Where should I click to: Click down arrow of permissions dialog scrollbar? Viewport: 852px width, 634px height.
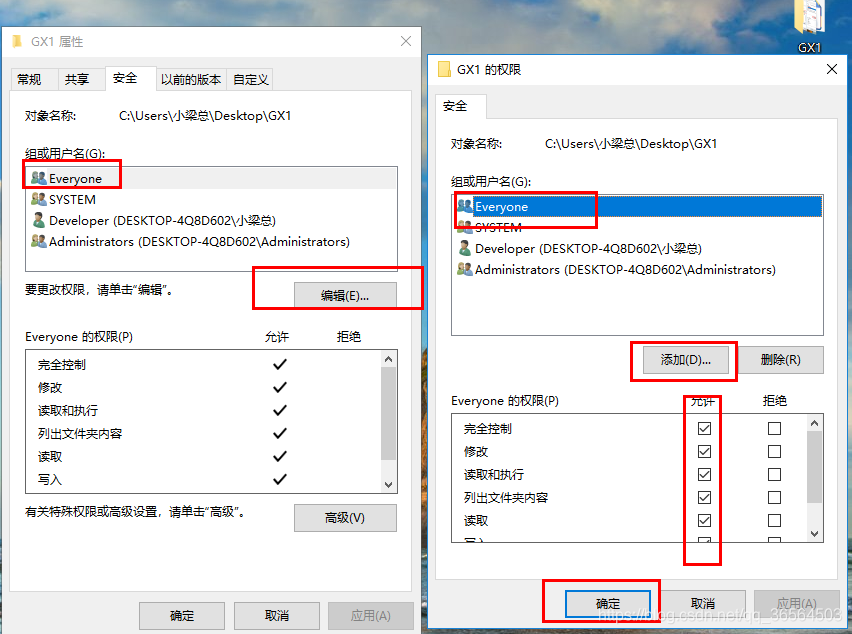pos(814,533)
